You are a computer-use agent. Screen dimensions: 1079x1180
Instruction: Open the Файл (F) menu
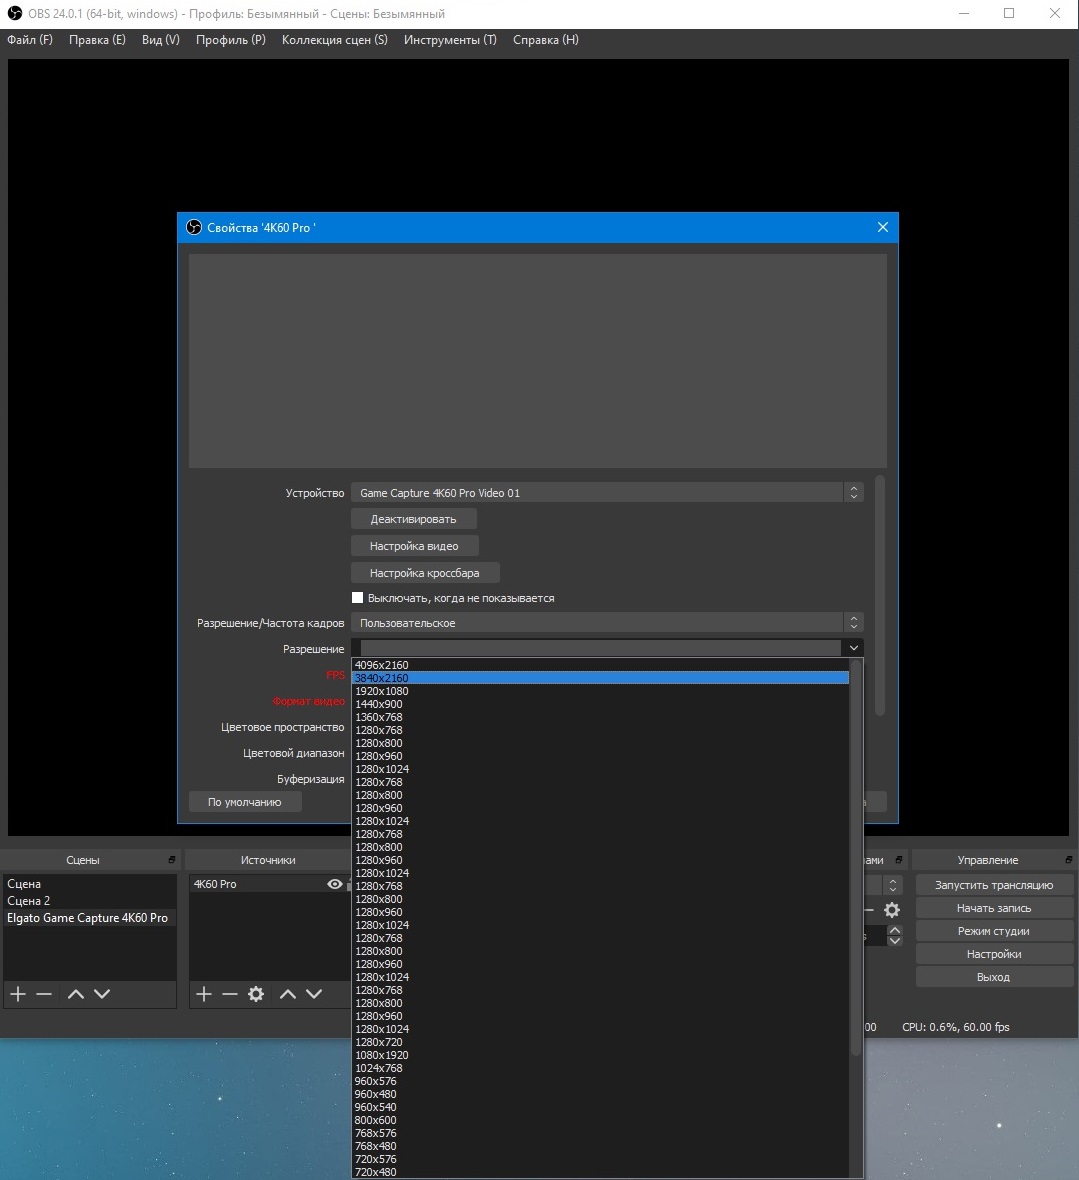(30, 40)
